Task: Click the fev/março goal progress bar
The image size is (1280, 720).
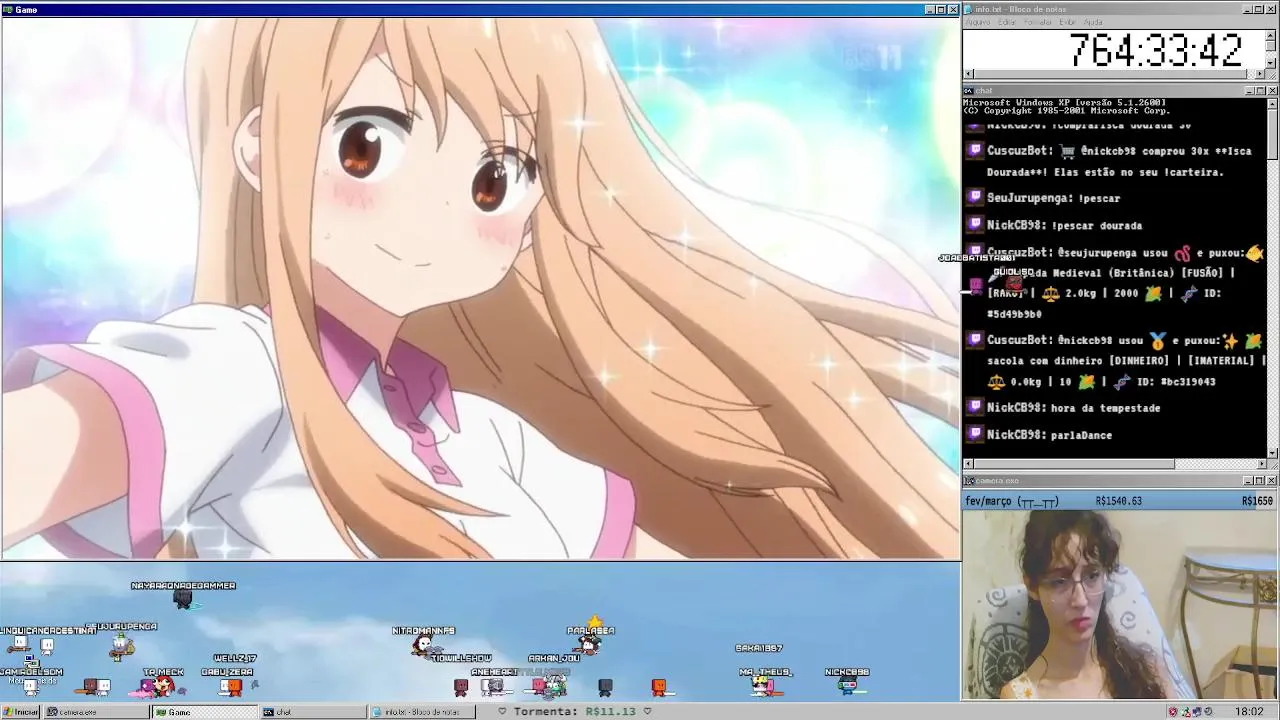Action: 1120,501
